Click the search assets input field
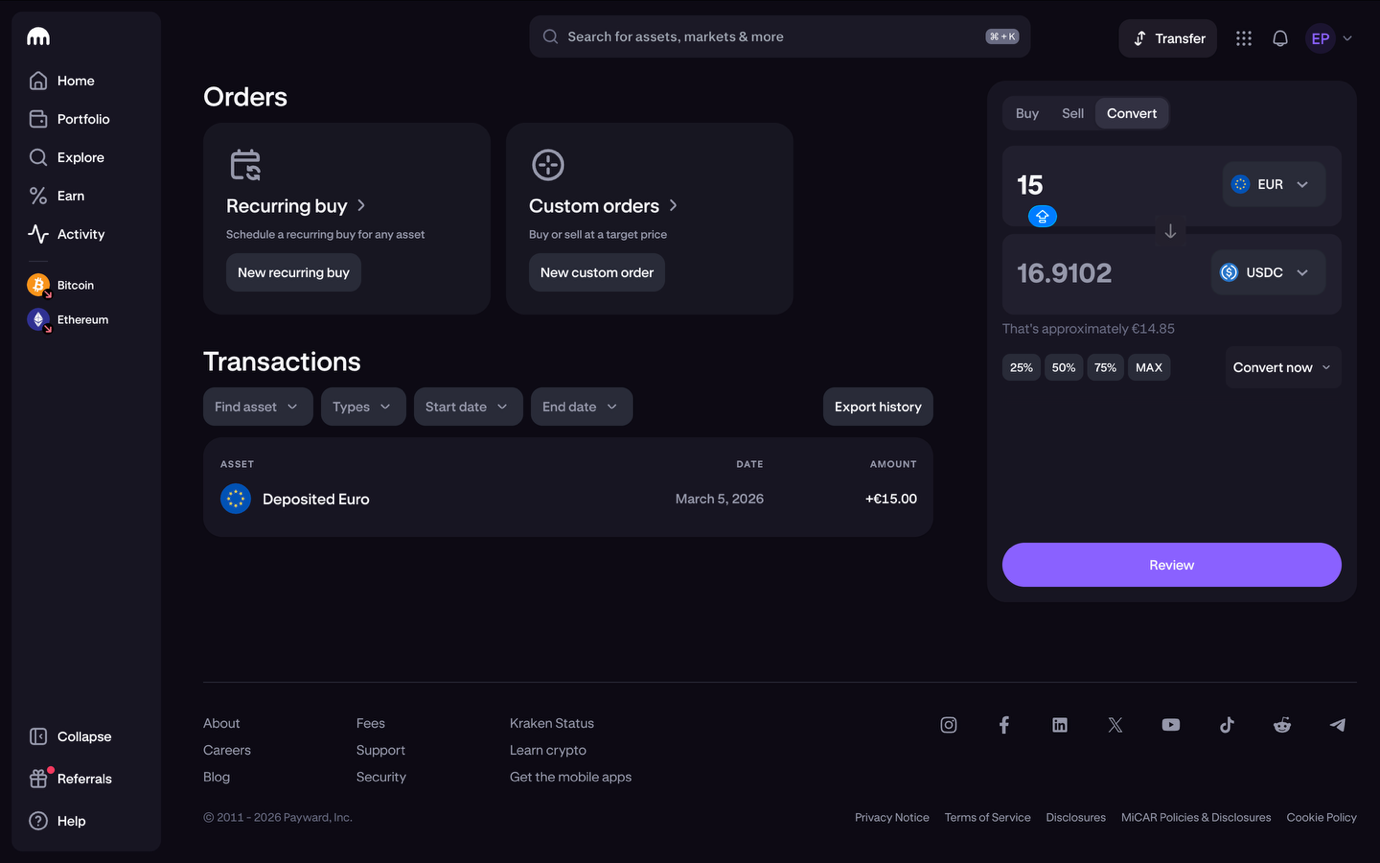Screen dimensions: 1380x863 780,37
